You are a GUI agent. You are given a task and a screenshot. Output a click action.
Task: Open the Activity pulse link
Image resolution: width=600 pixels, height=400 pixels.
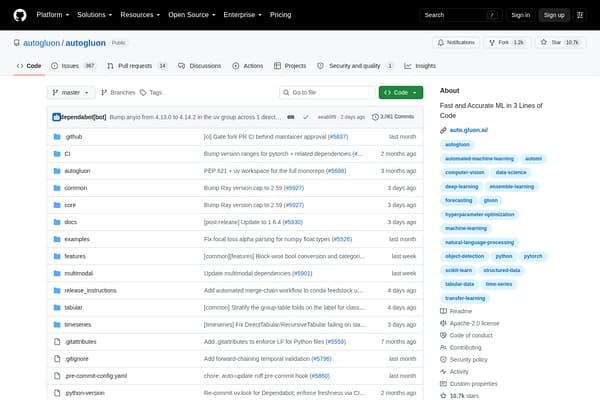(x=454, y=372)
